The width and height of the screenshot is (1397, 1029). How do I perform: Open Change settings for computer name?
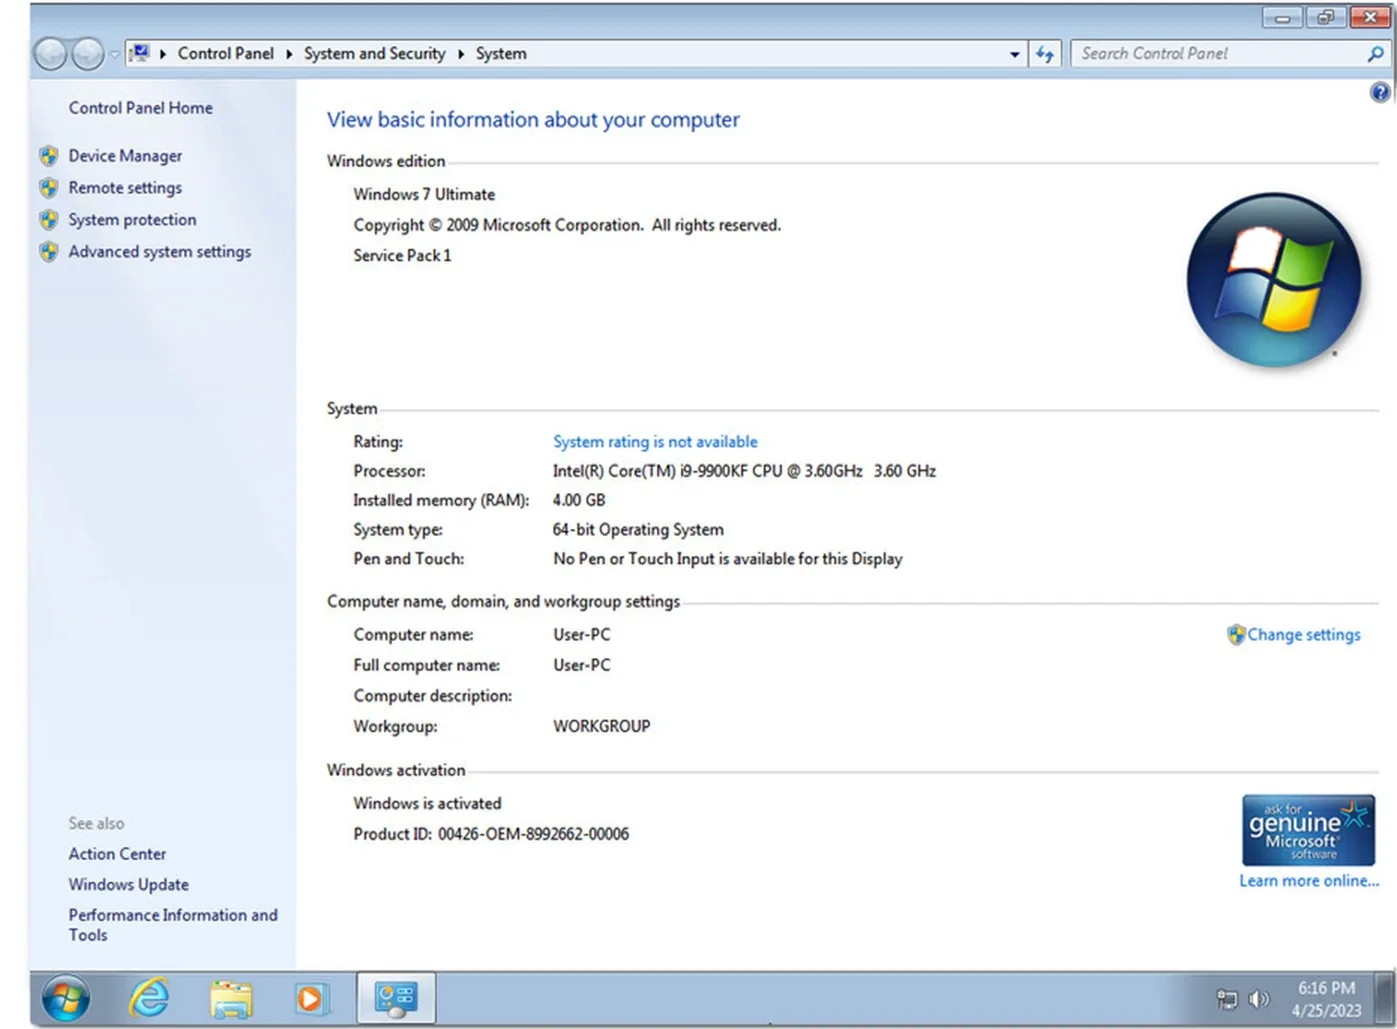[x=1303, y=634]
